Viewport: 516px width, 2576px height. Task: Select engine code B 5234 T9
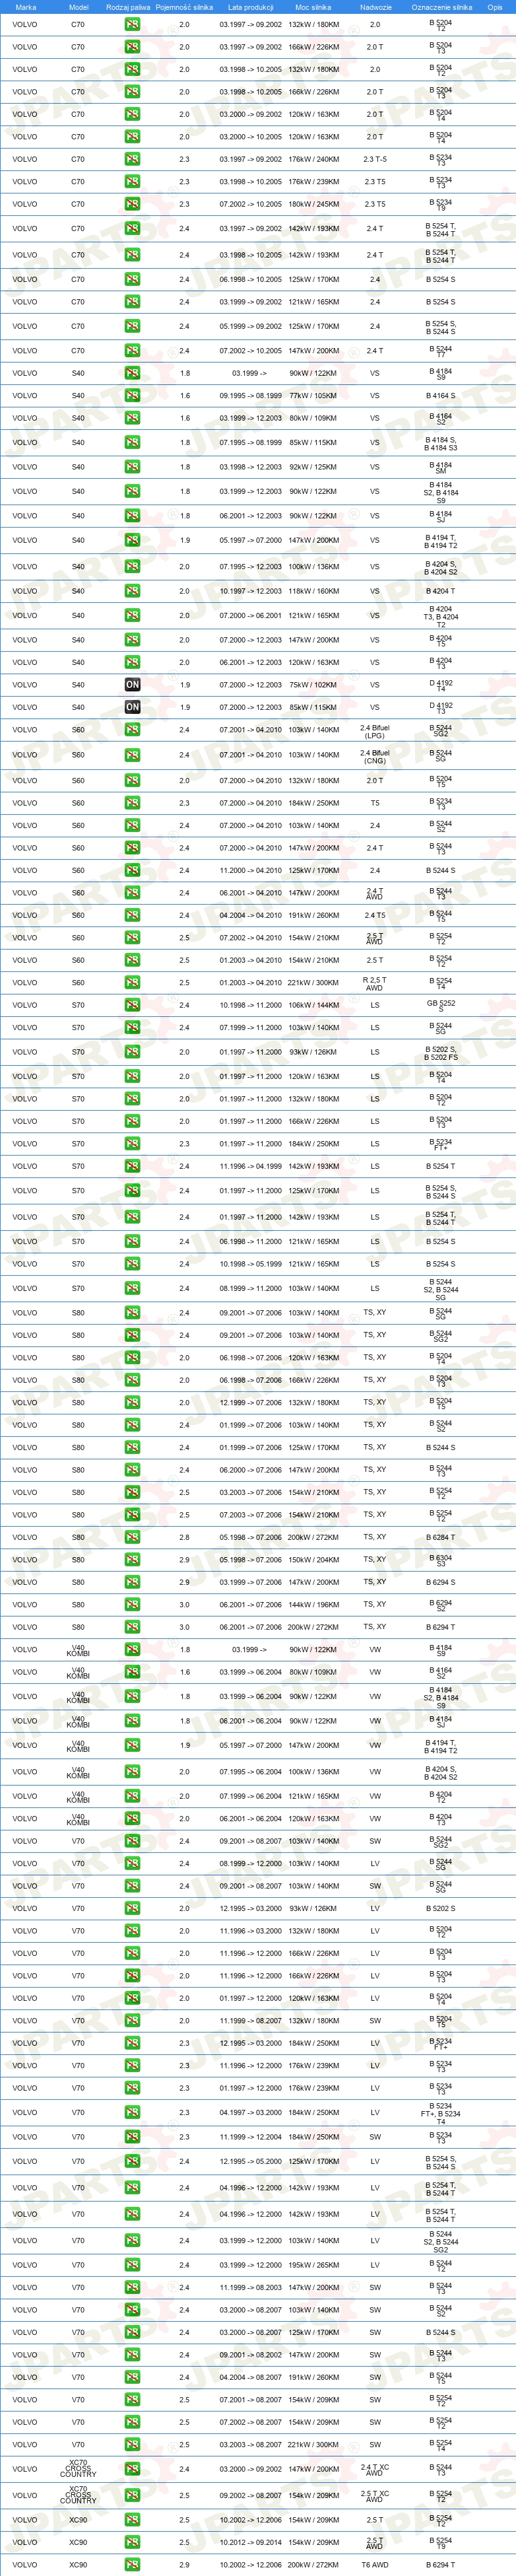coord(441,204)
